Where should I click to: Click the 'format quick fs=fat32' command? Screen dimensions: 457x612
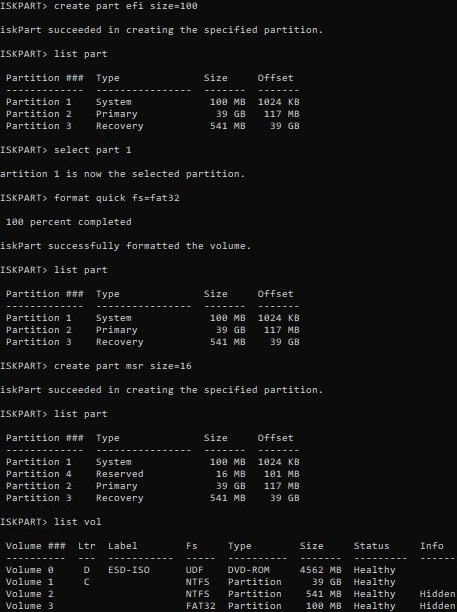pos(117,198)
